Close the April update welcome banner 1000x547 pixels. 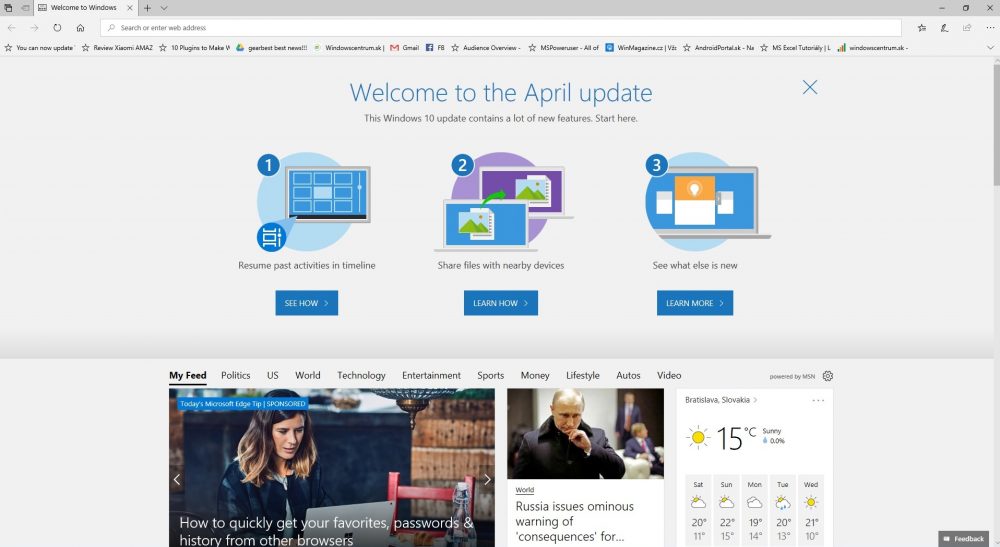point(810,87)
